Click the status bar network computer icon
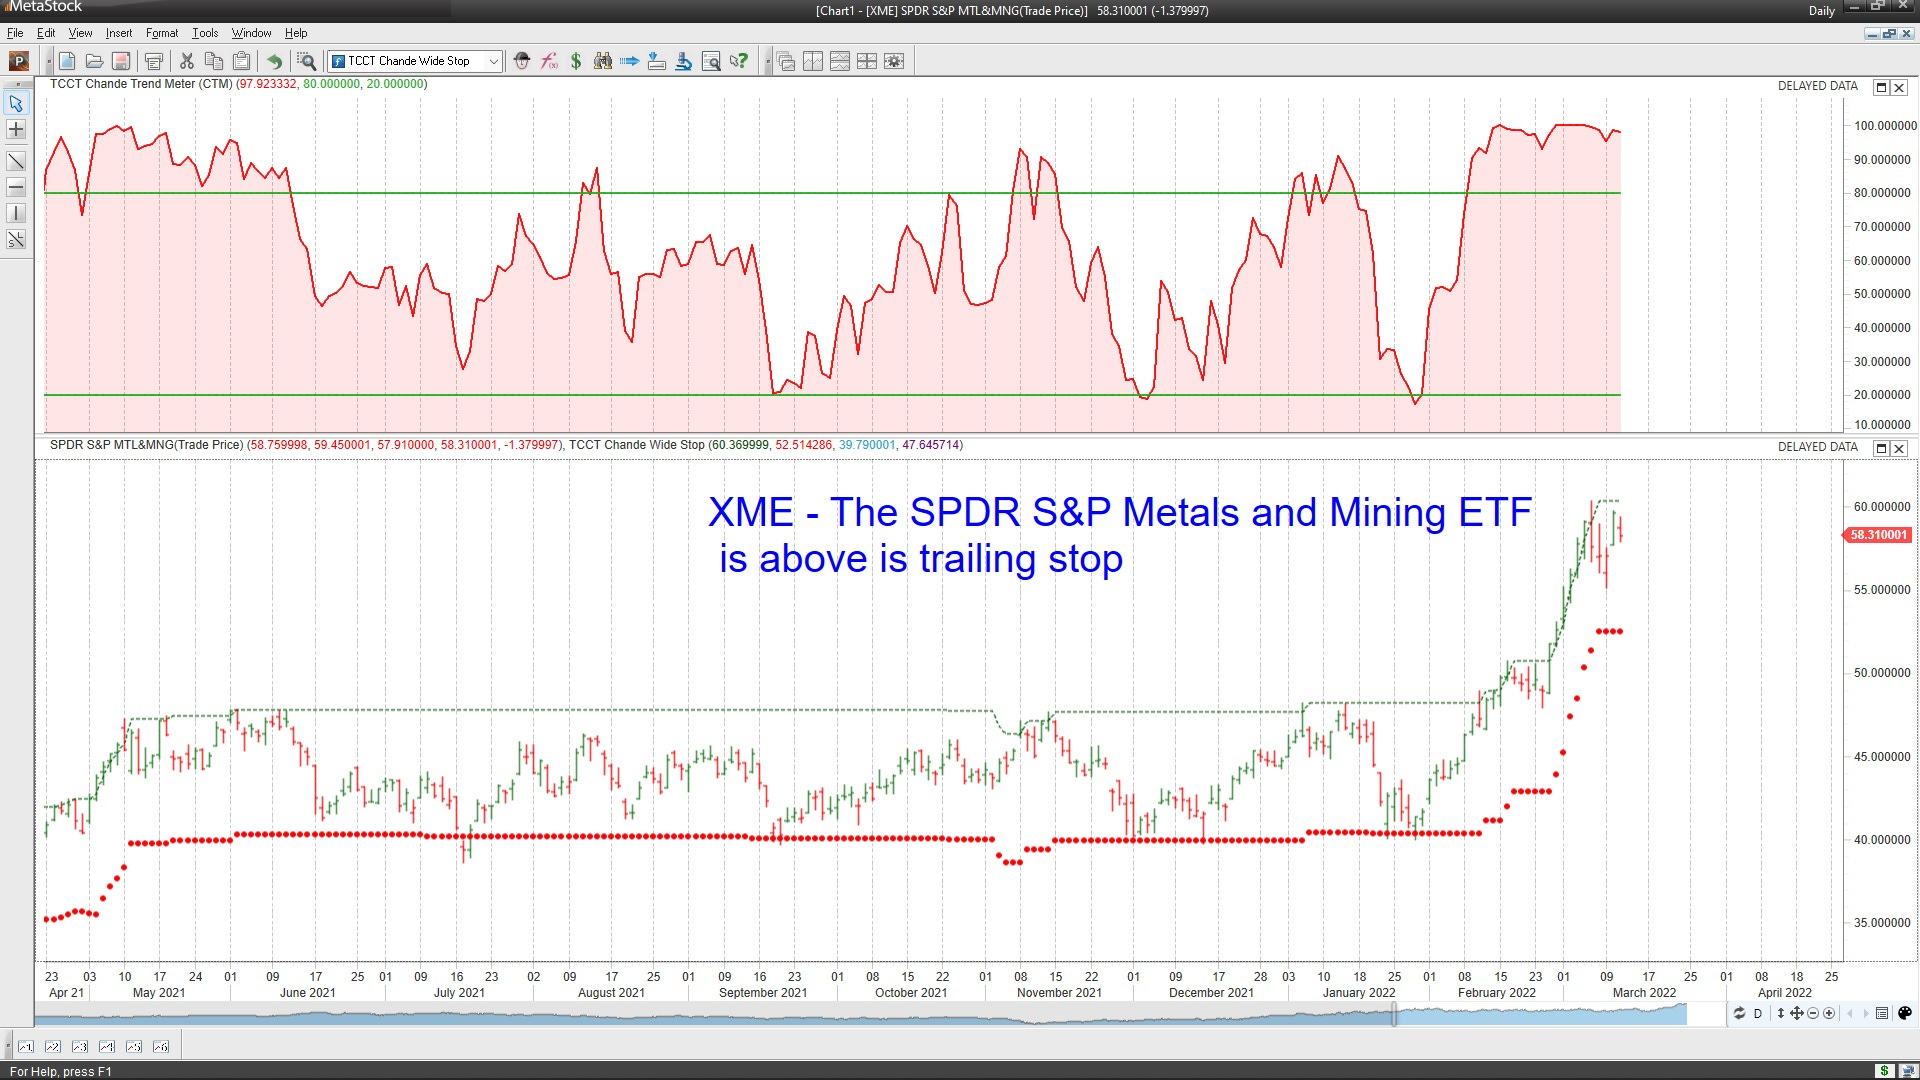 click(1907, 1071)
